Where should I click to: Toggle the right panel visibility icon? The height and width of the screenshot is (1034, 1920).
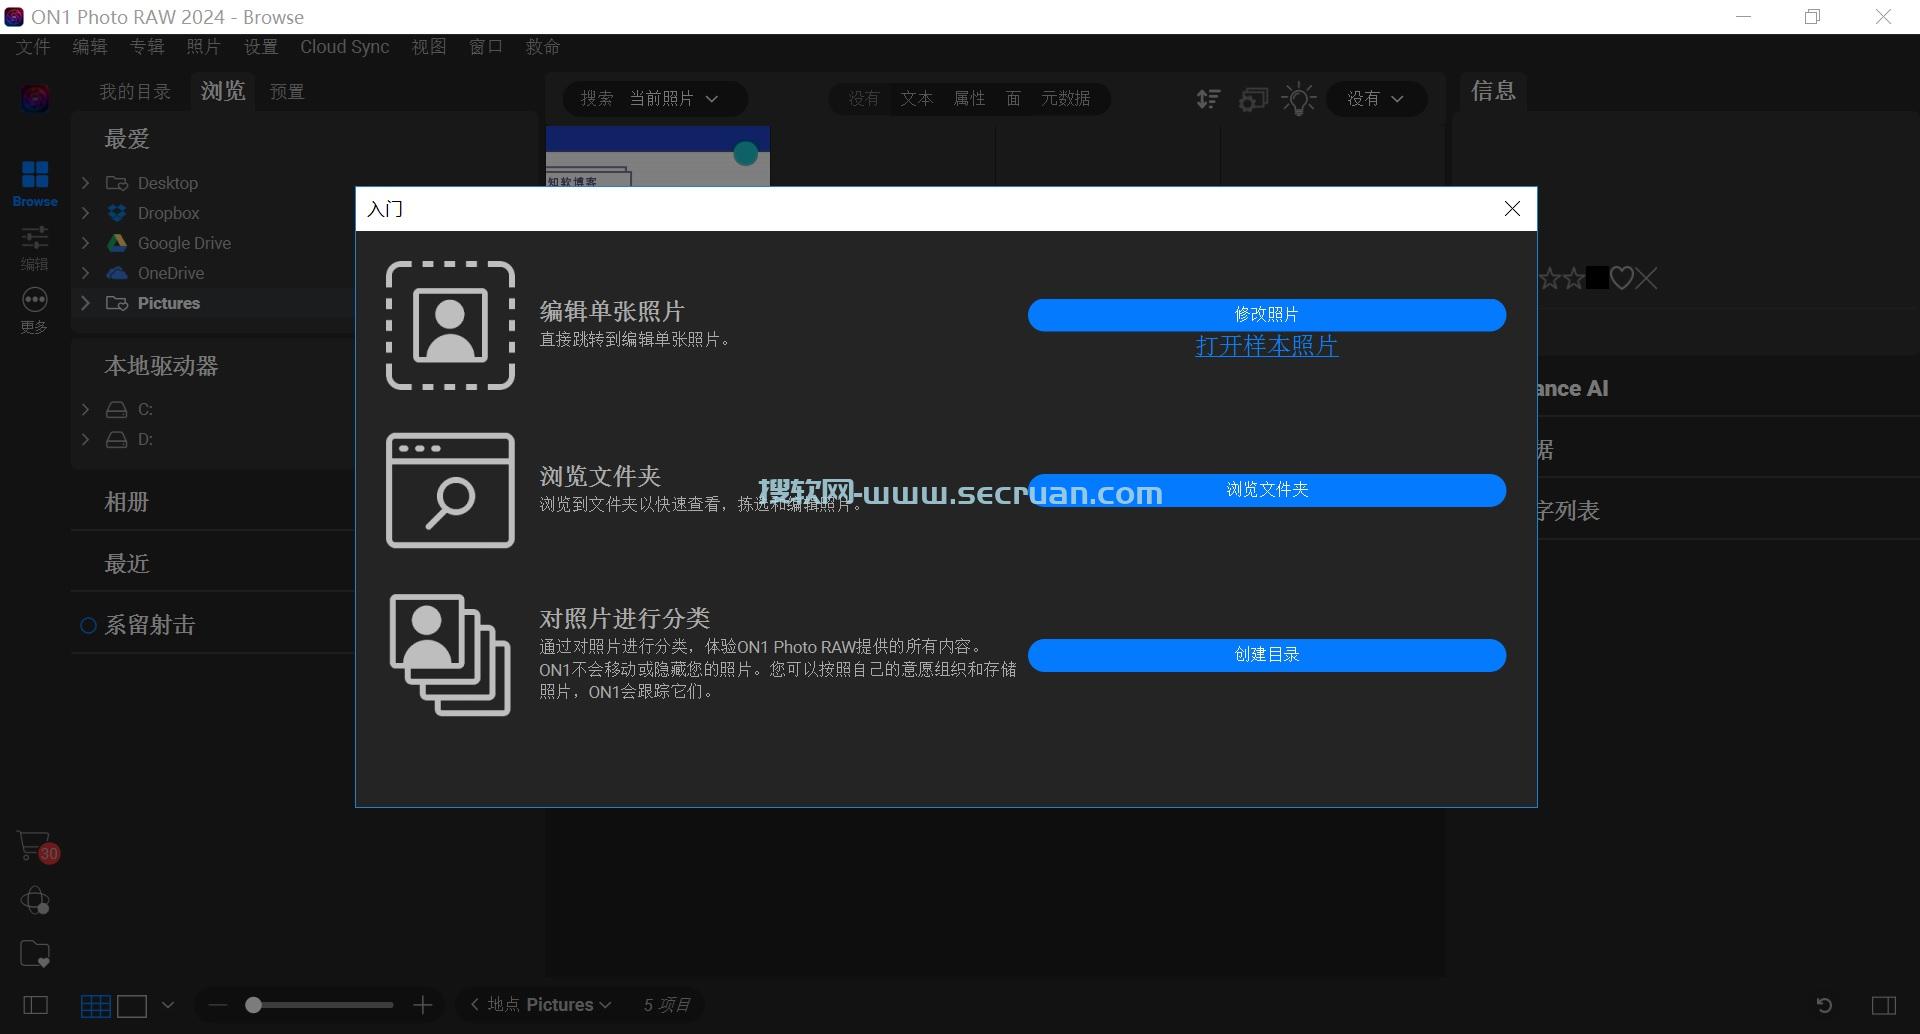click(1884, 1005)
